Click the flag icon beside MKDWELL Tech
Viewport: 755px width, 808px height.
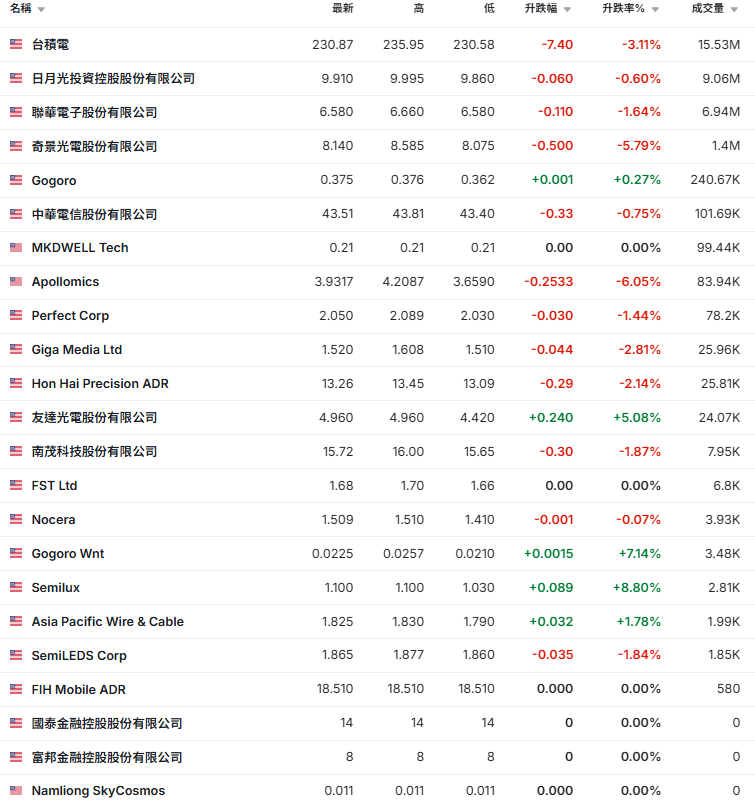[16, 248]
